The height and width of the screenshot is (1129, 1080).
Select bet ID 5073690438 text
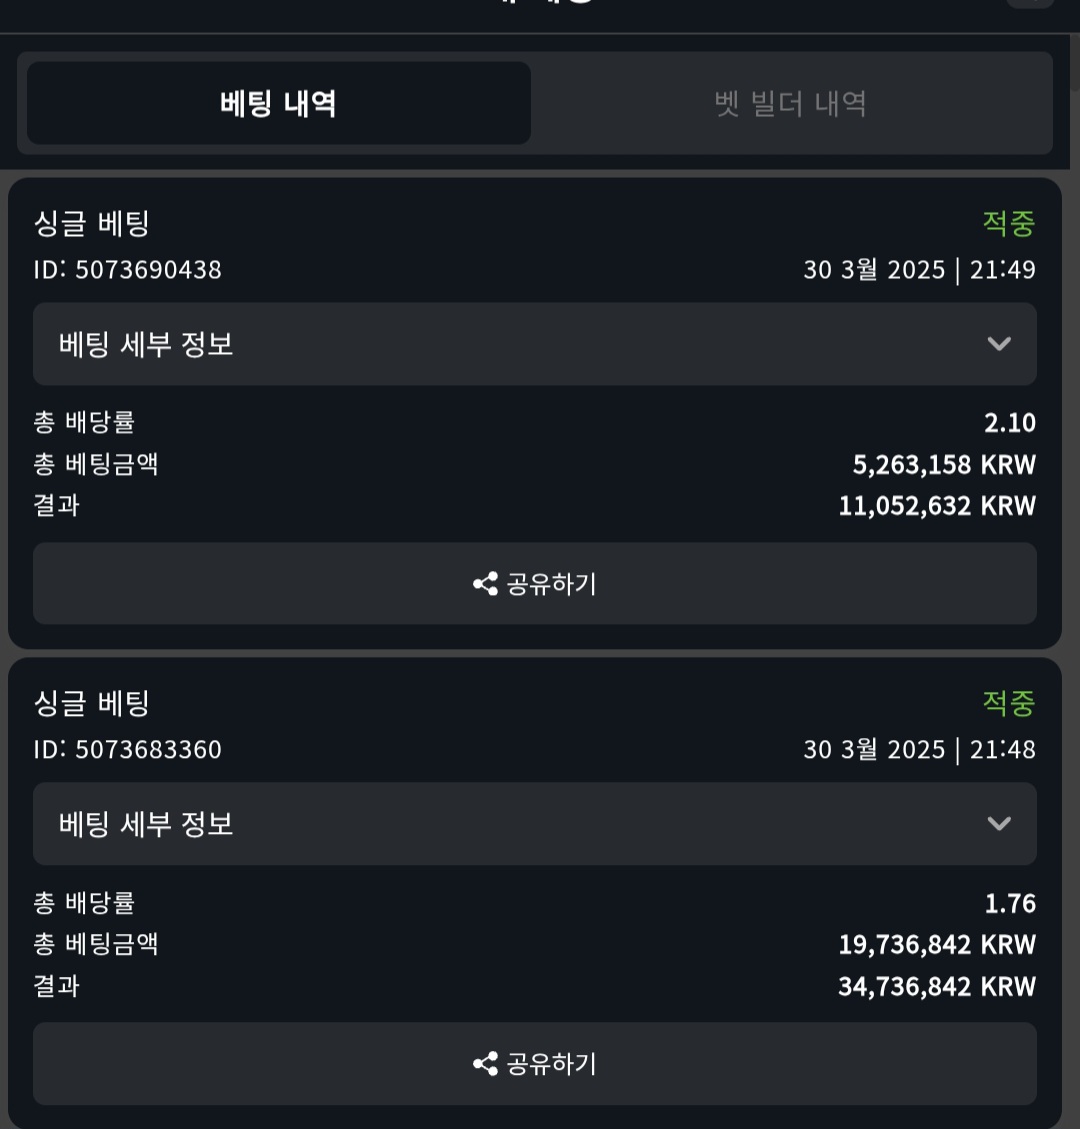[128, 270]
